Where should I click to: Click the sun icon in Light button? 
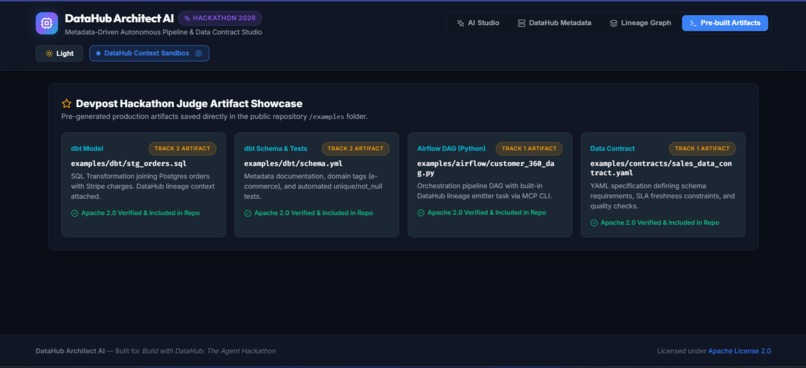pyautogui.click(x=49, y=53)
